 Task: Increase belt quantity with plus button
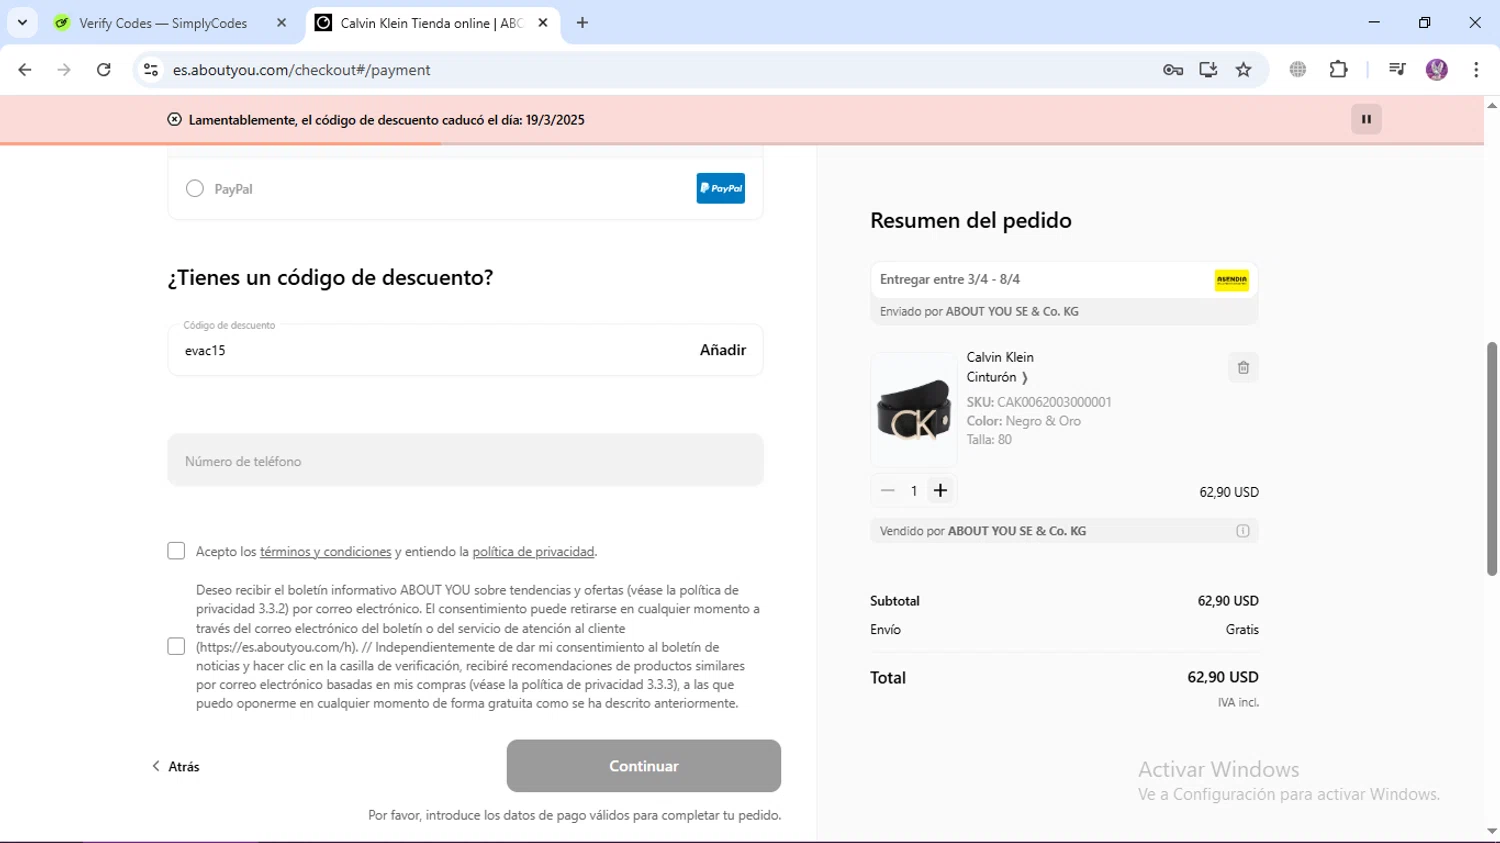click(940, 490)
